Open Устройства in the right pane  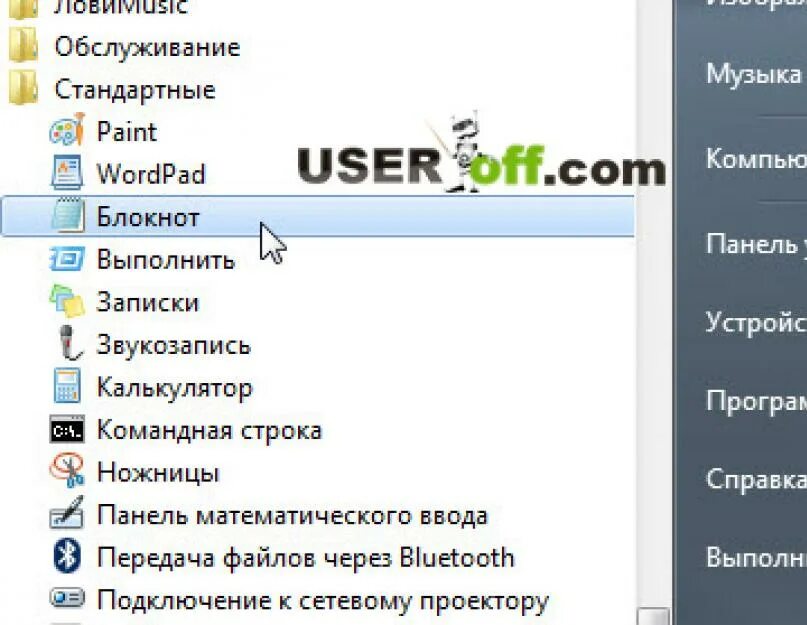756,323
